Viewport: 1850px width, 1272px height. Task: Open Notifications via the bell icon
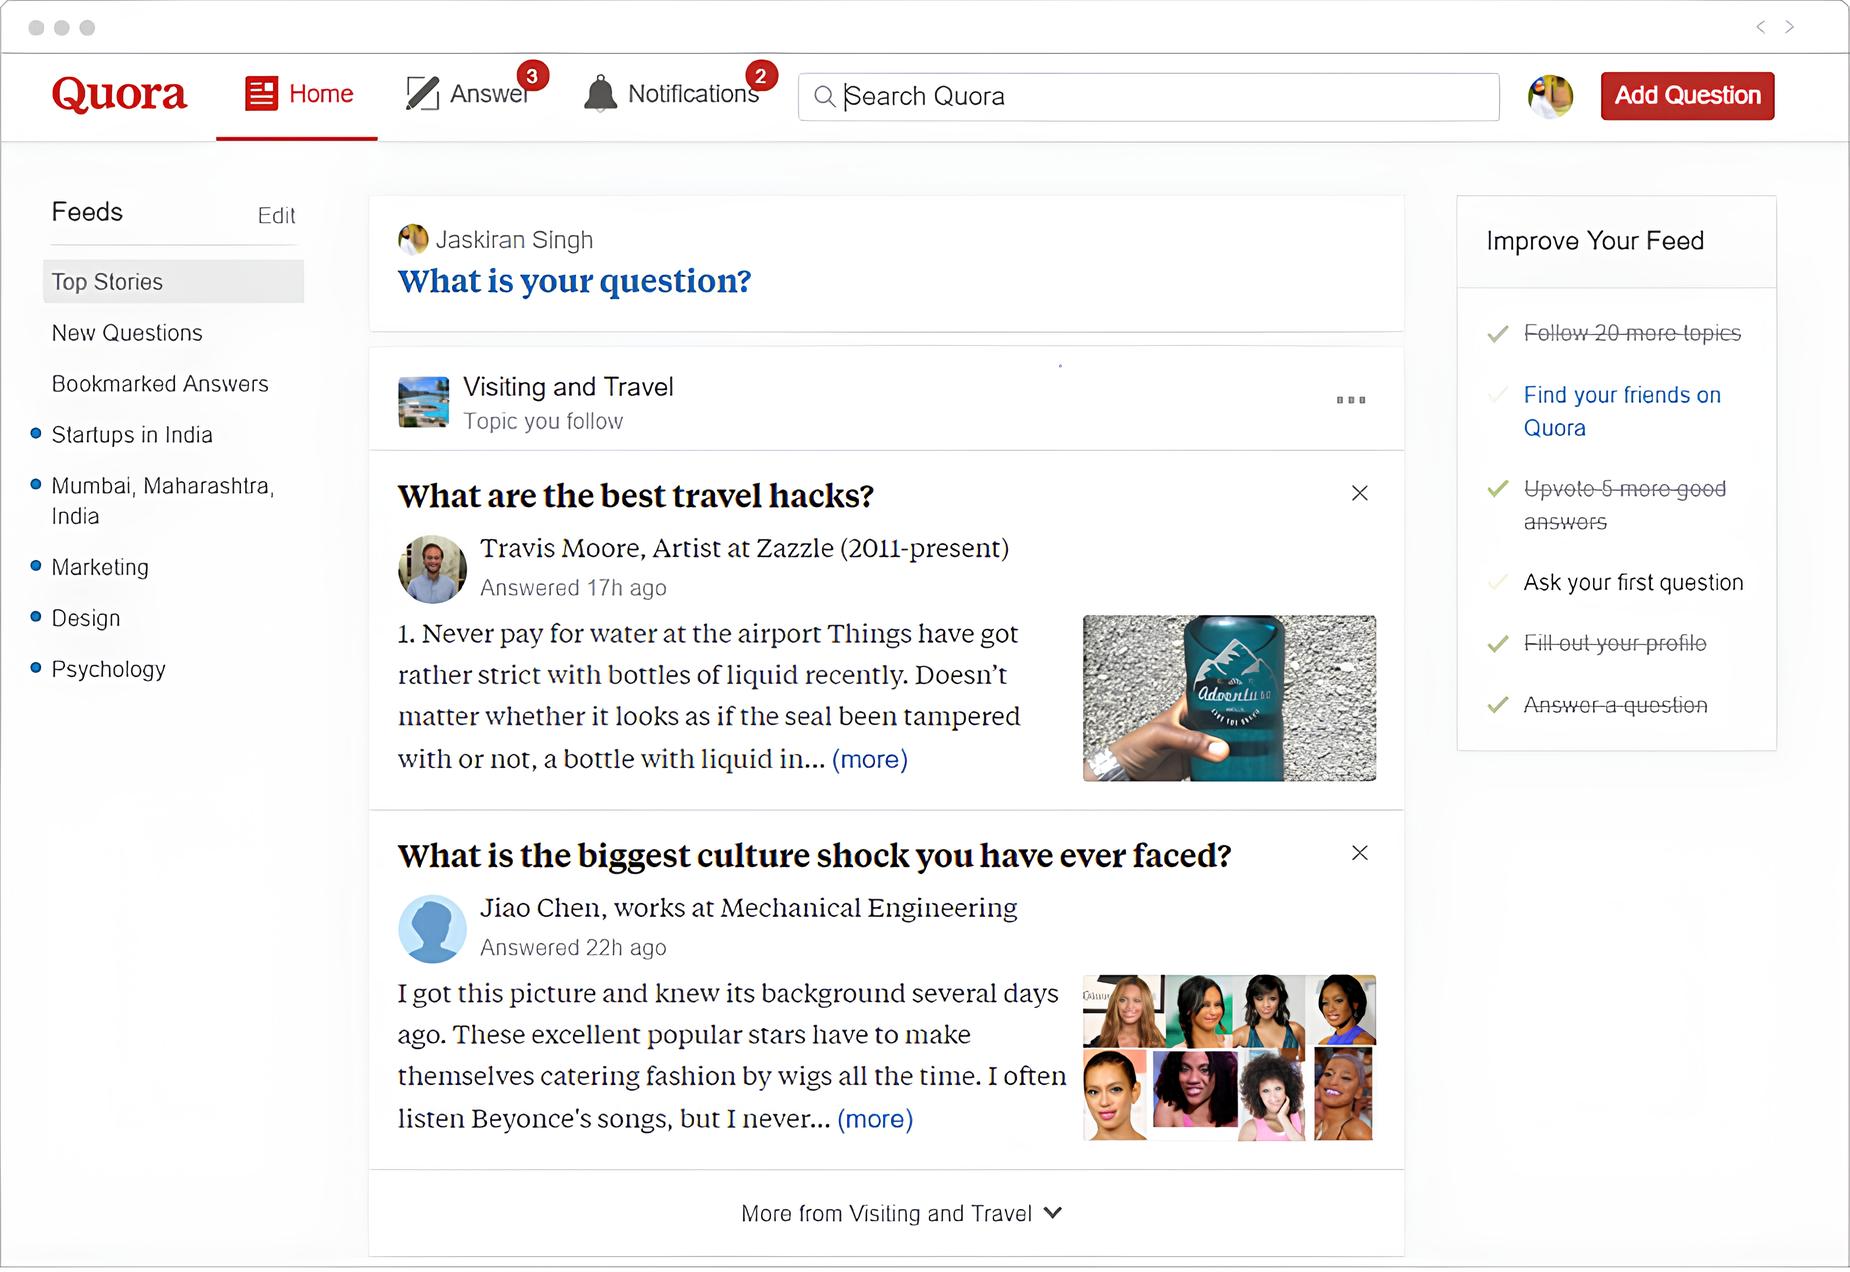point(601,92)
